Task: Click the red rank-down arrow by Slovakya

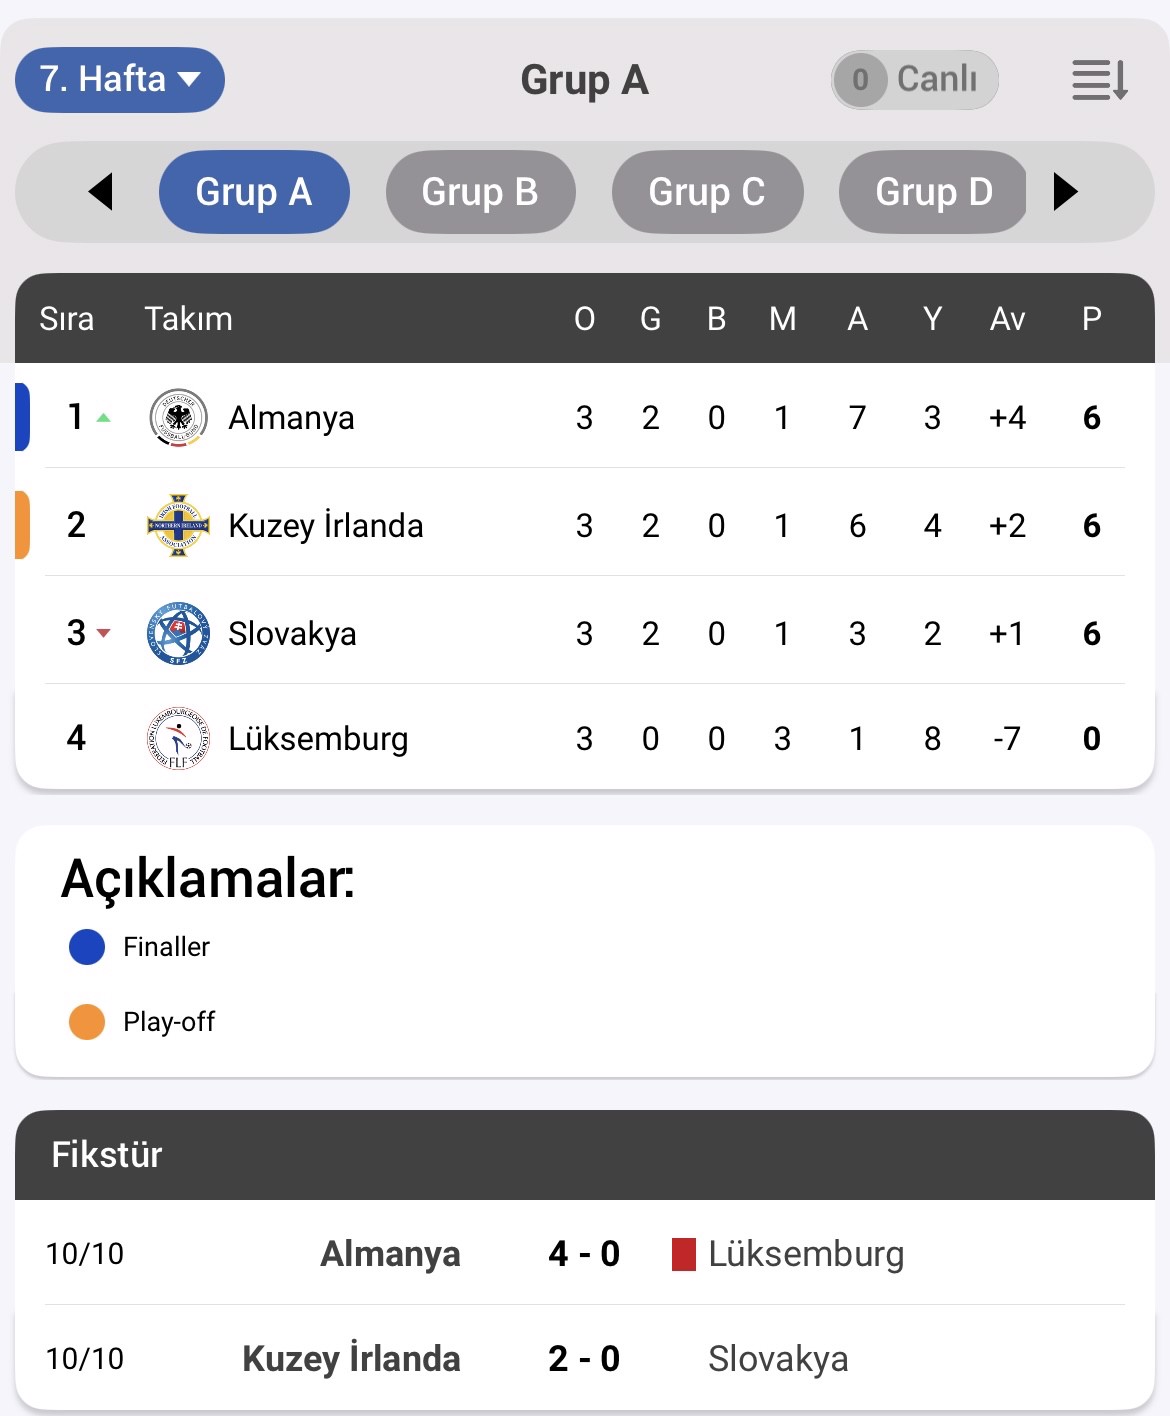Action: pos(103,633)
